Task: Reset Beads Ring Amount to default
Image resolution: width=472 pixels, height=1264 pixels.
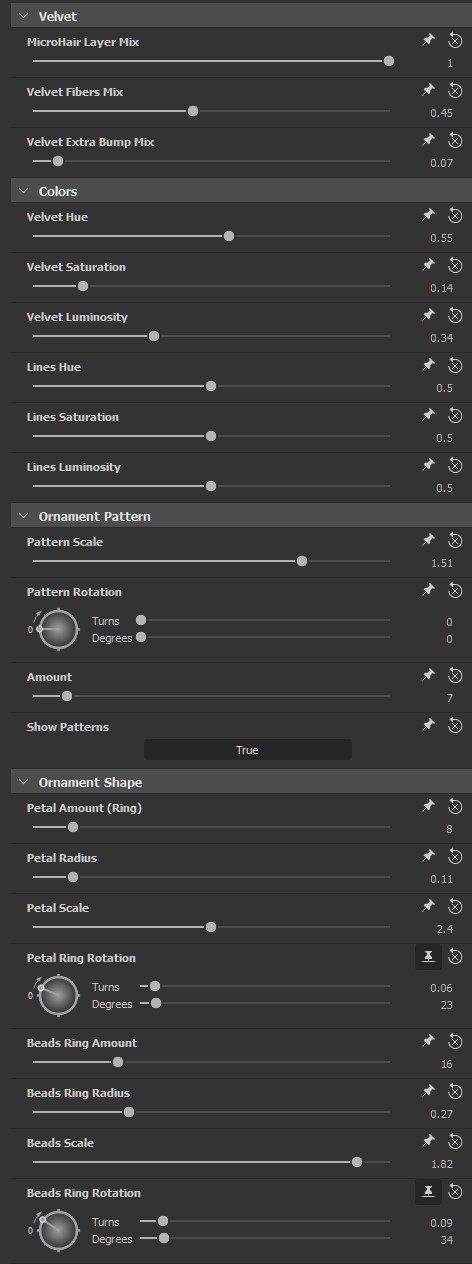Action: (455, 1041)
